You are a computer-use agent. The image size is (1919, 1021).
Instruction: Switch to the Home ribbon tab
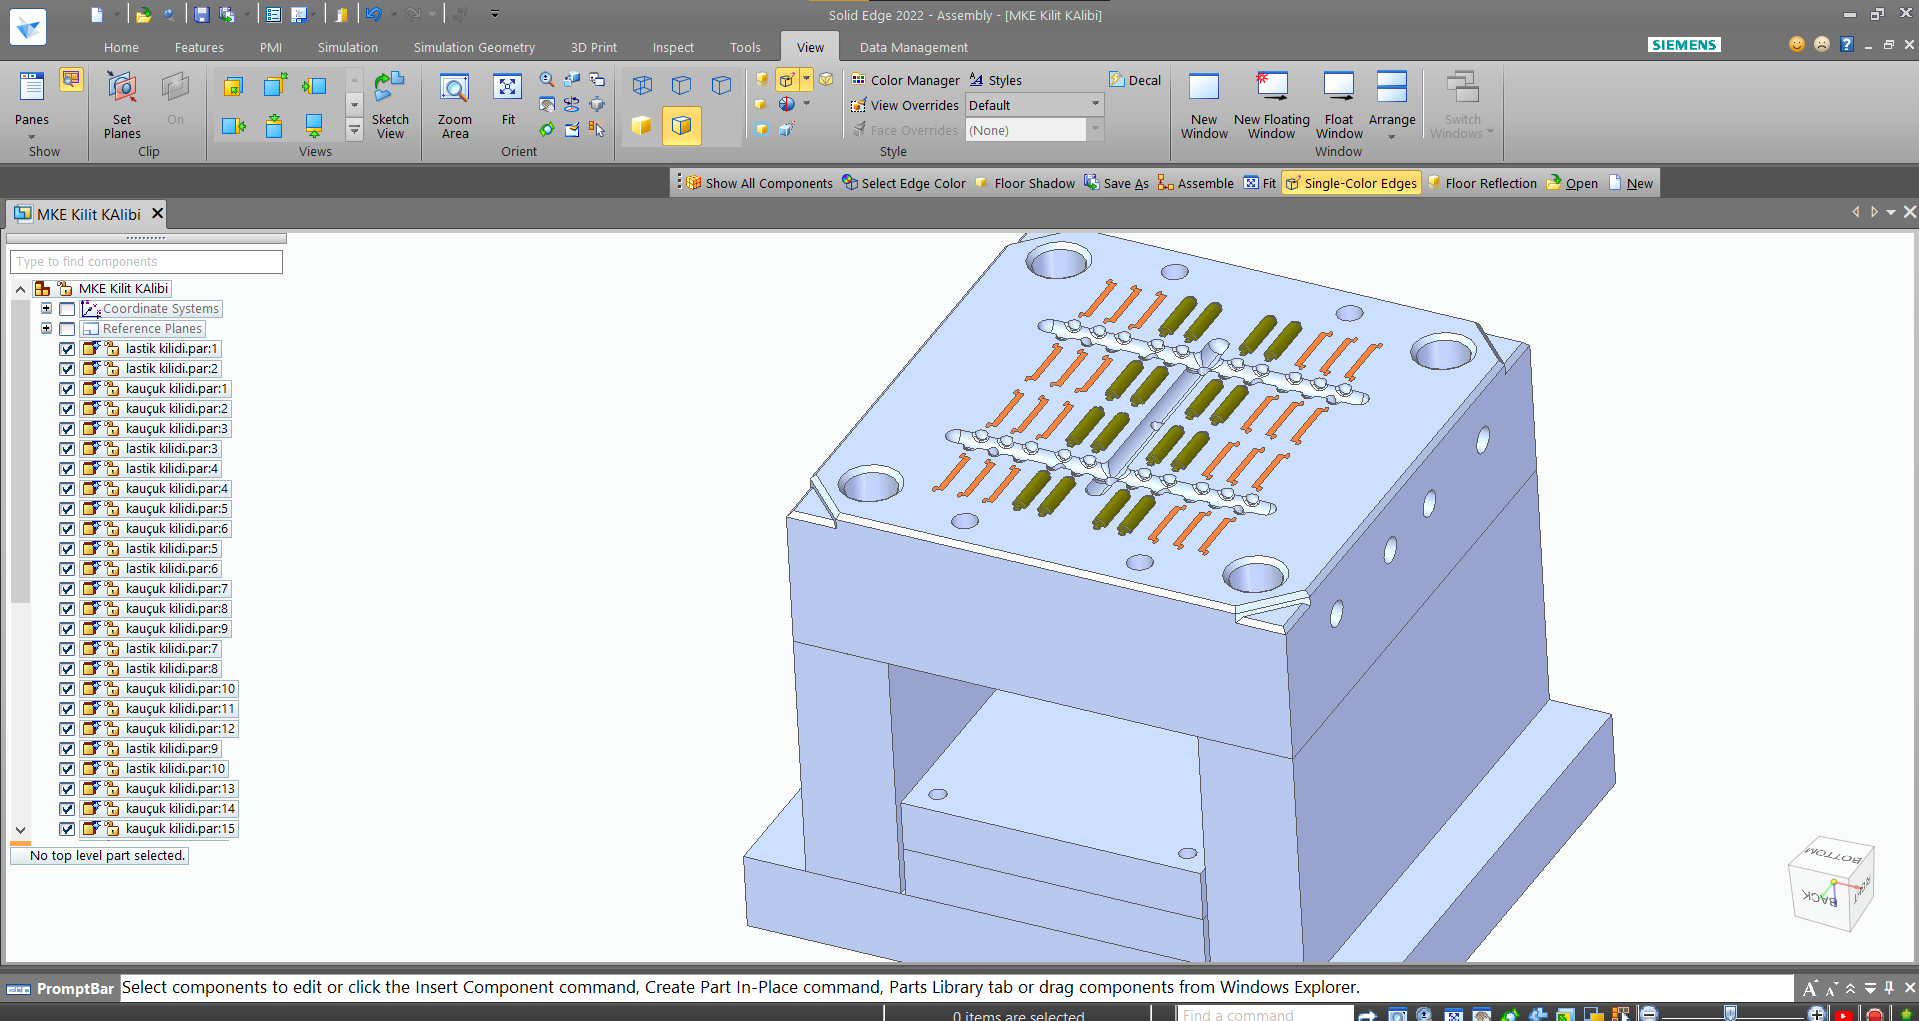121,47
